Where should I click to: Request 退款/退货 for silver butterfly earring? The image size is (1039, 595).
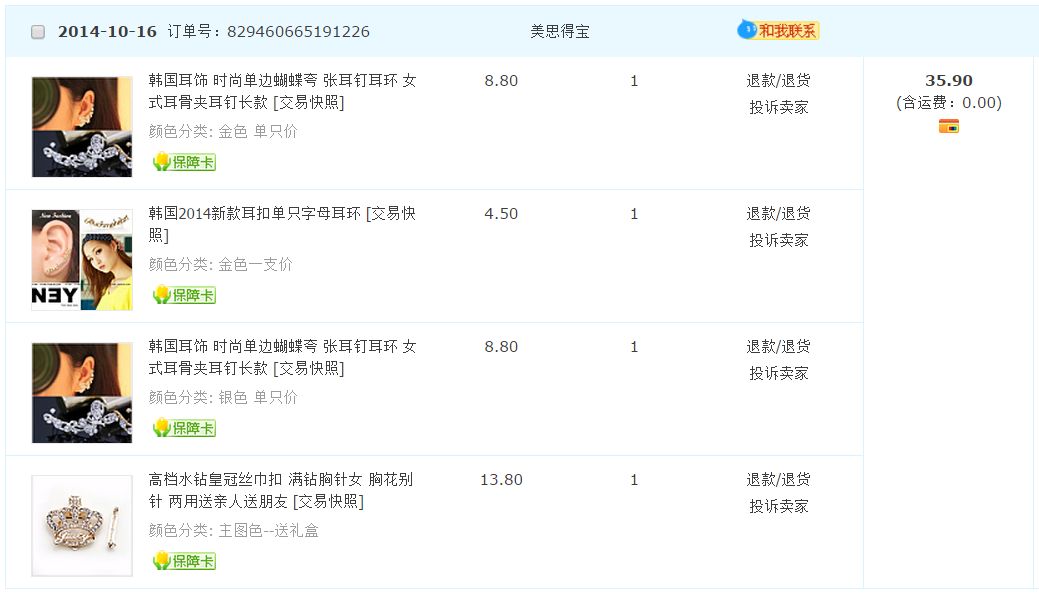778,347
